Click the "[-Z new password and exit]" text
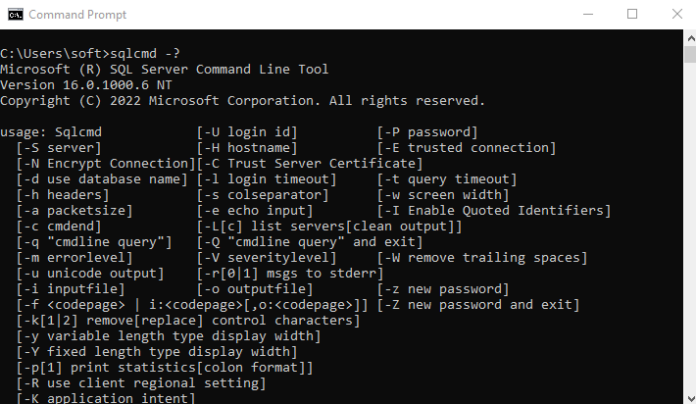The width and height of the screenshot is (696, 404). (479, 304)
